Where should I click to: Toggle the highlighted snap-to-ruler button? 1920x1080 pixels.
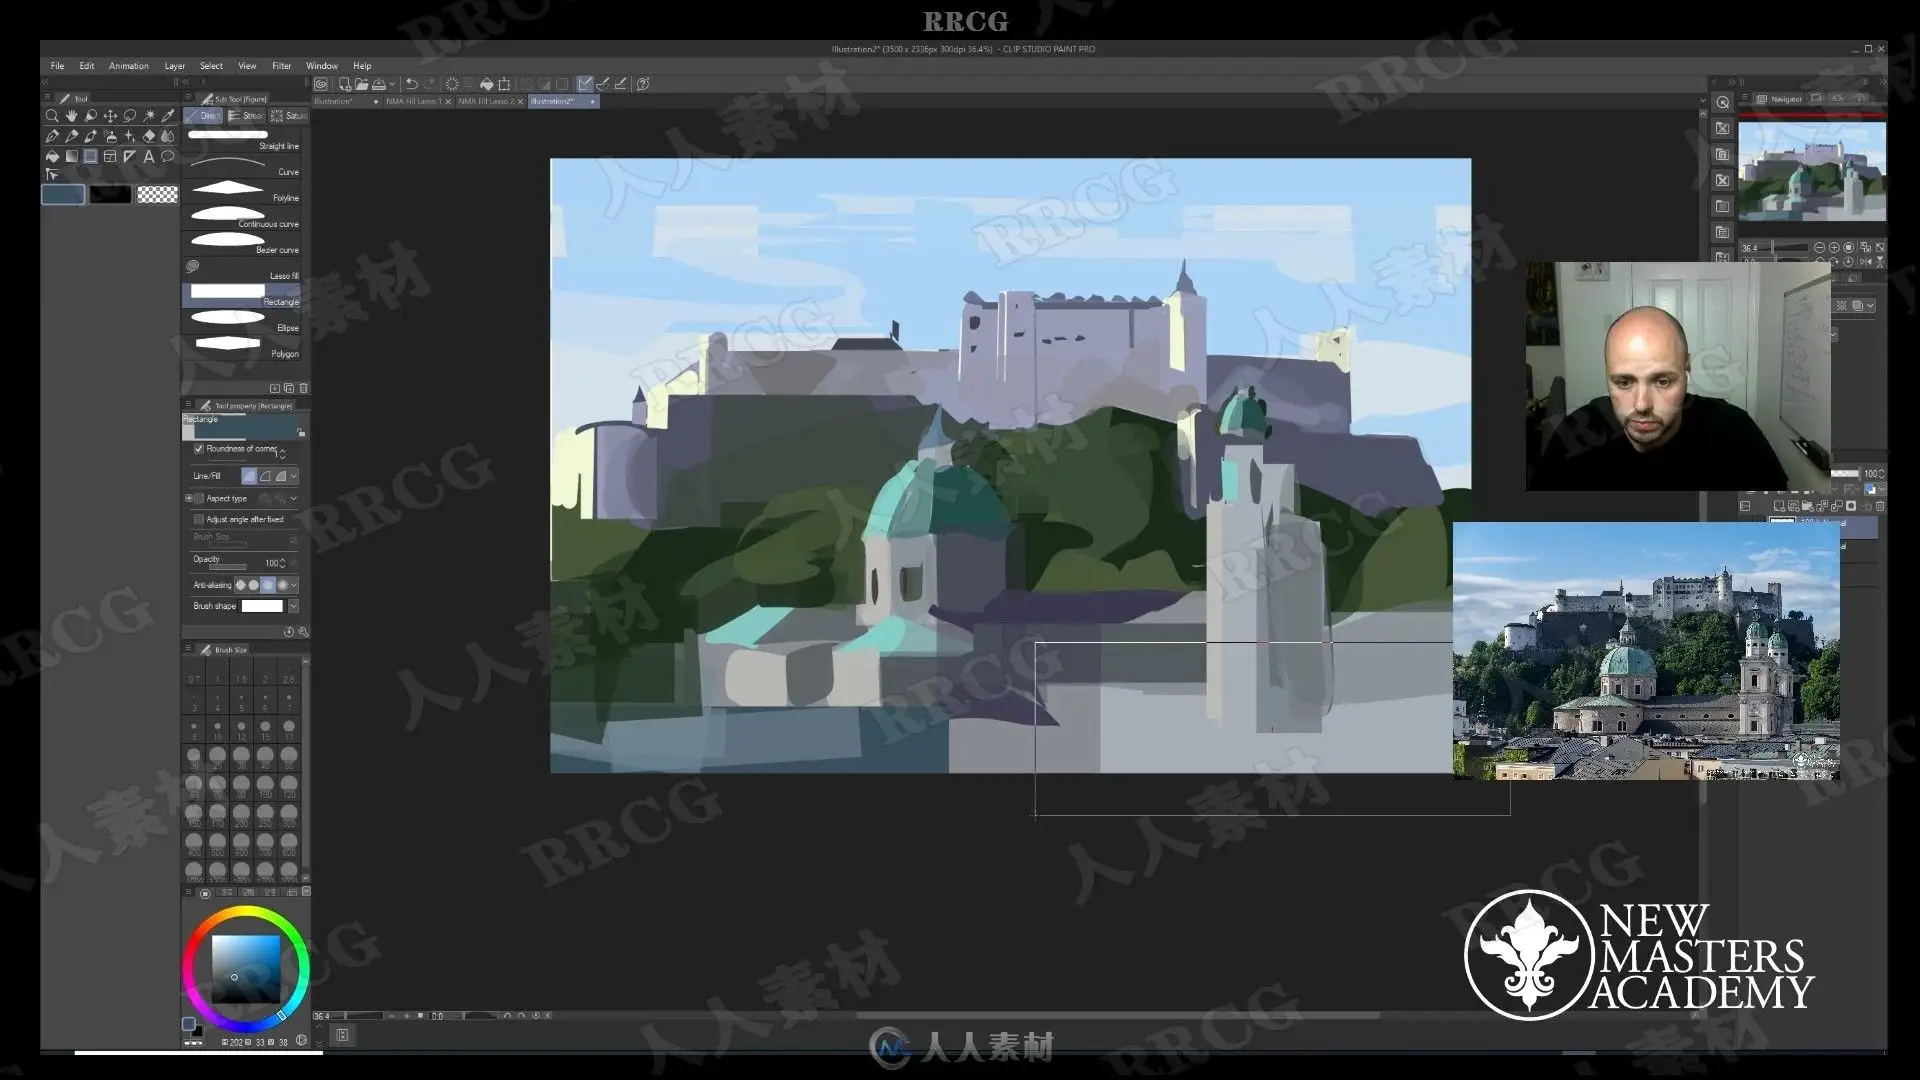click(x=585, y=84)
